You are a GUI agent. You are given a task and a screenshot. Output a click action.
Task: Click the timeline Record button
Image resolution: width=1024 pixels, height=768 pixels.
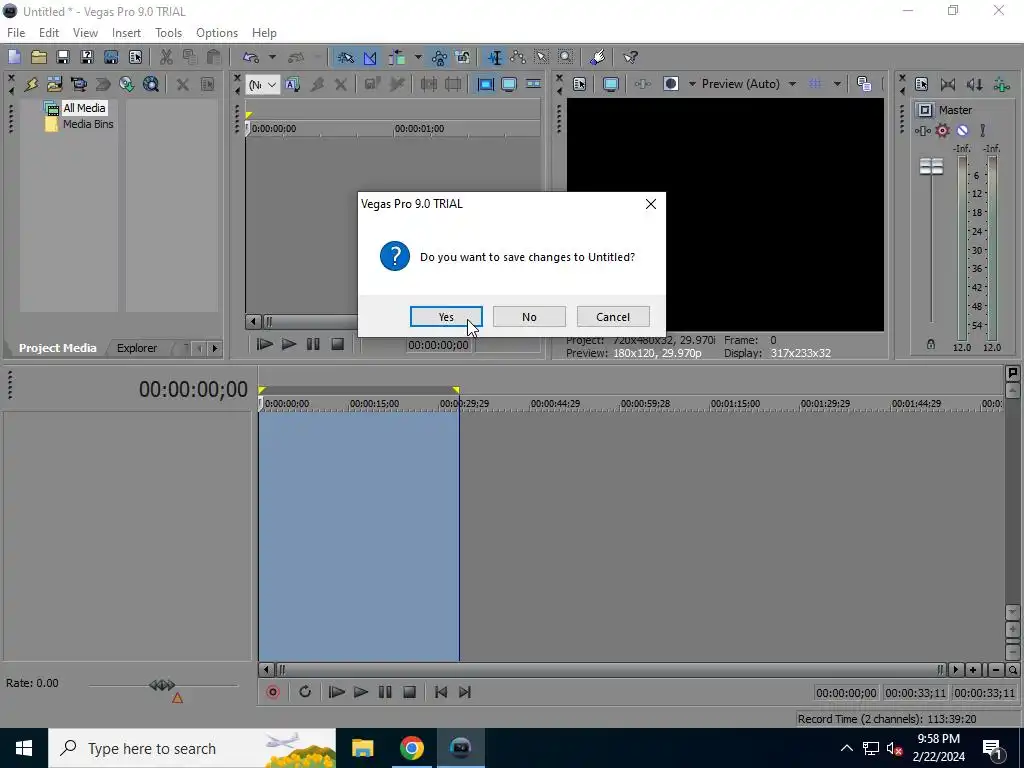pyautogui.click(x=273, y=692)
